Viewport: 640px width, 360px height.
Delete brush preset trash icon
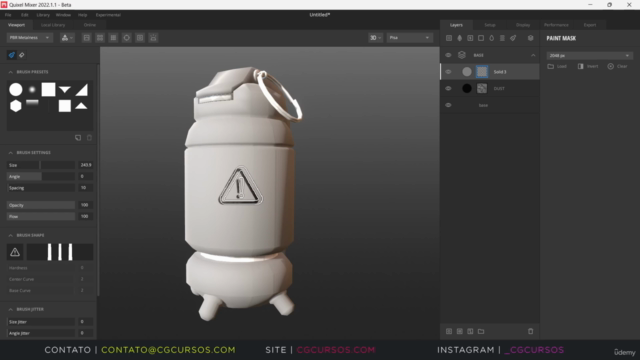[x=89, y=138]
